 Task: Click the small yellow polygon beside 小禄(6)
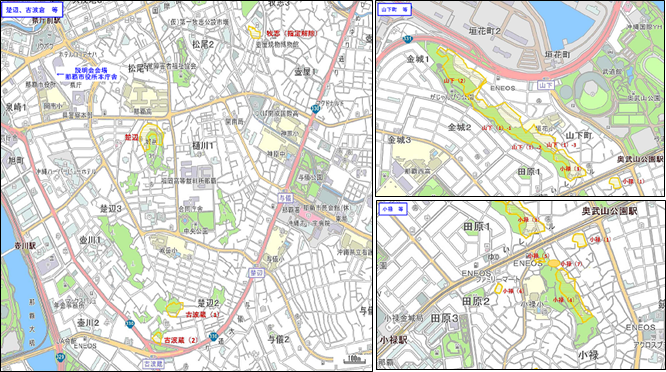tap(498, 288)
